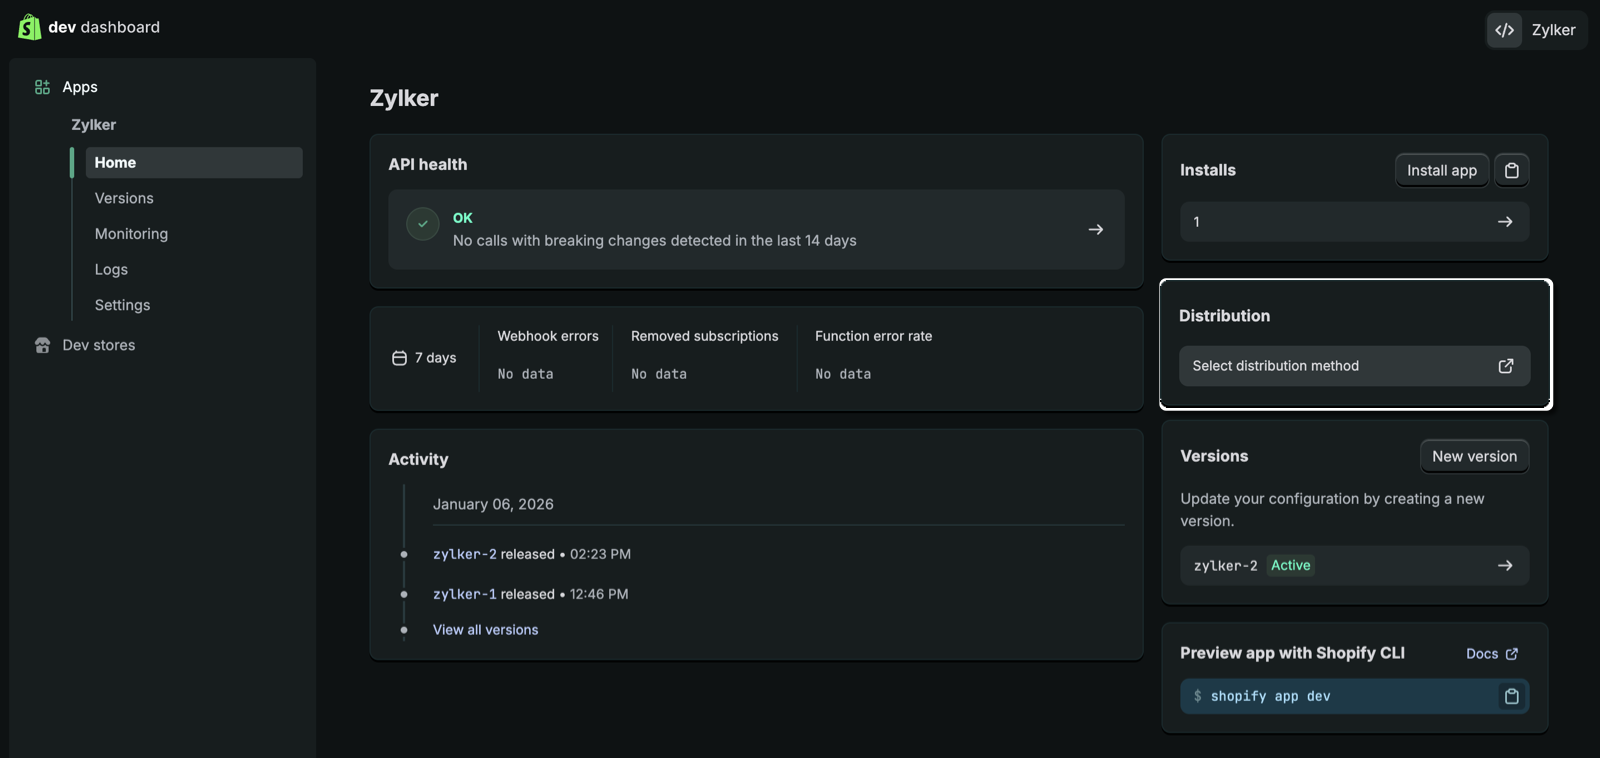
Task: Open the Logs sidebar item
Action: (111, 270)
